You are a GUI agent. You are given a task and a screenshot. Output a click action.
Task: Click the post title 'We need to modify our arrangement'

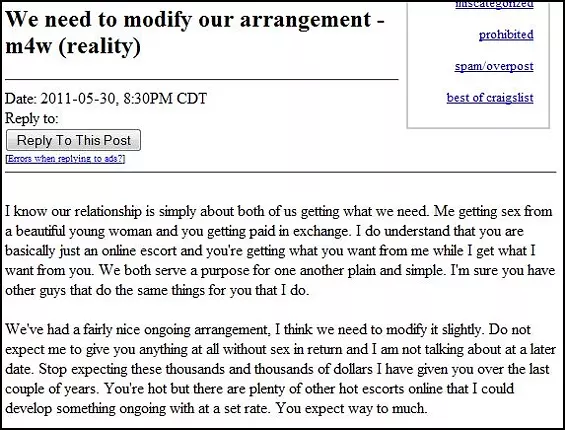(188, 19)
